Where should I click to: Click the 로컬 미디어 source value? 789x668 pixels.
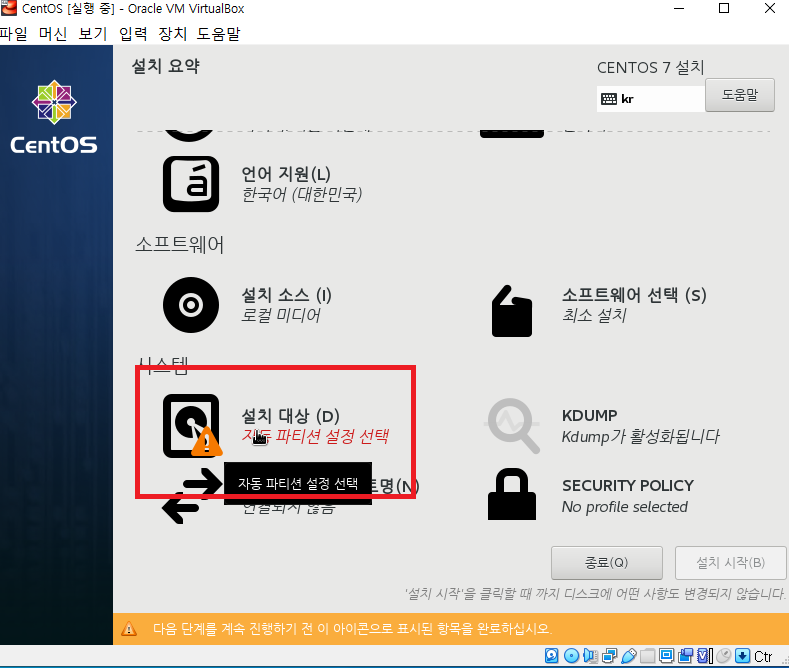pyautogui.click(x=281, y=315)
